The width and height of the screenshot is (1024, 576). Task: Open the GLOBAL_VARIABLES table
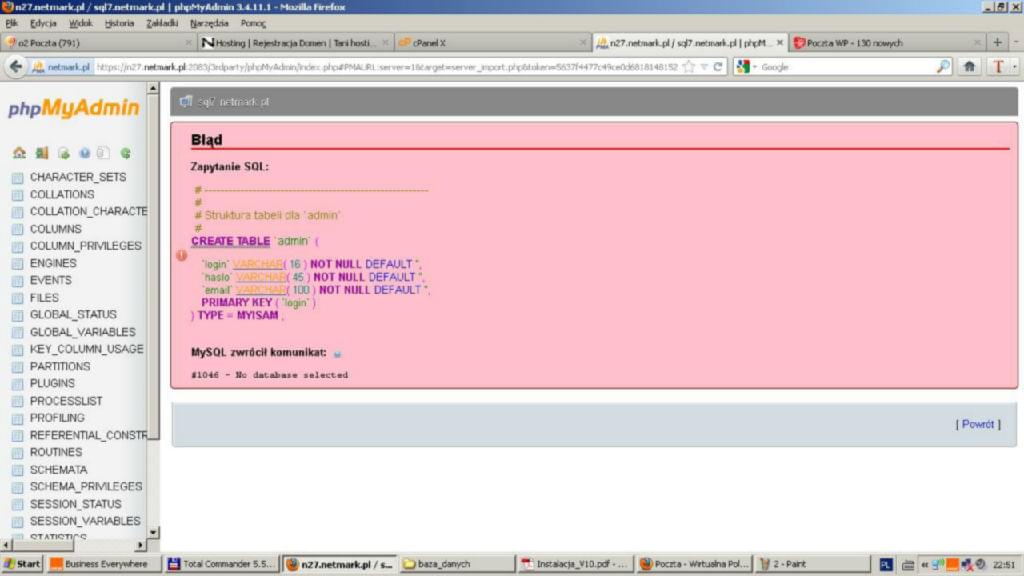[83, 332]
